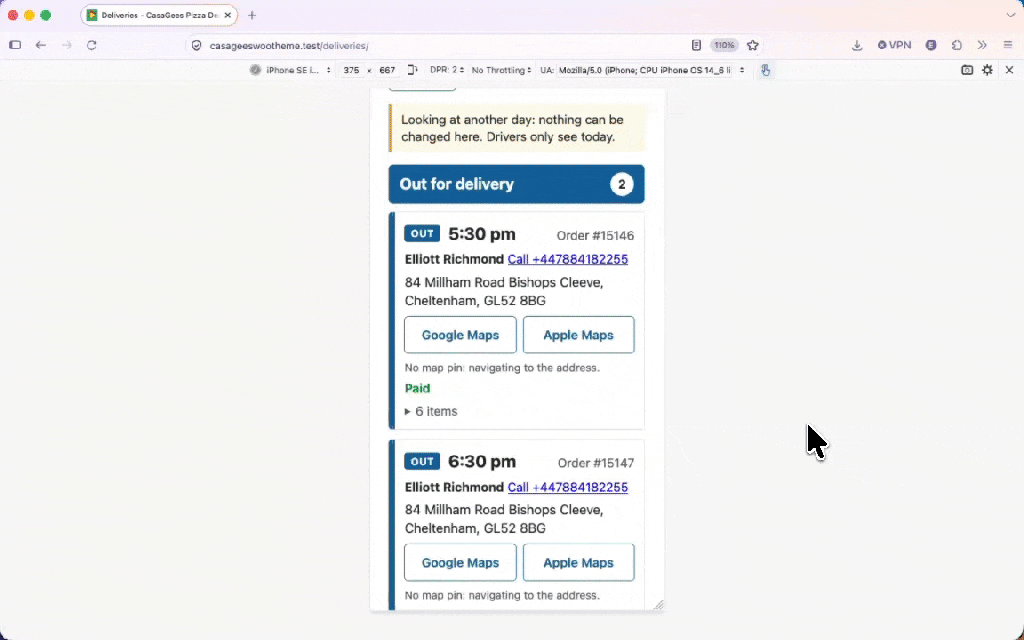
Task: Close responsive design mode
Action: (1009, 70)
